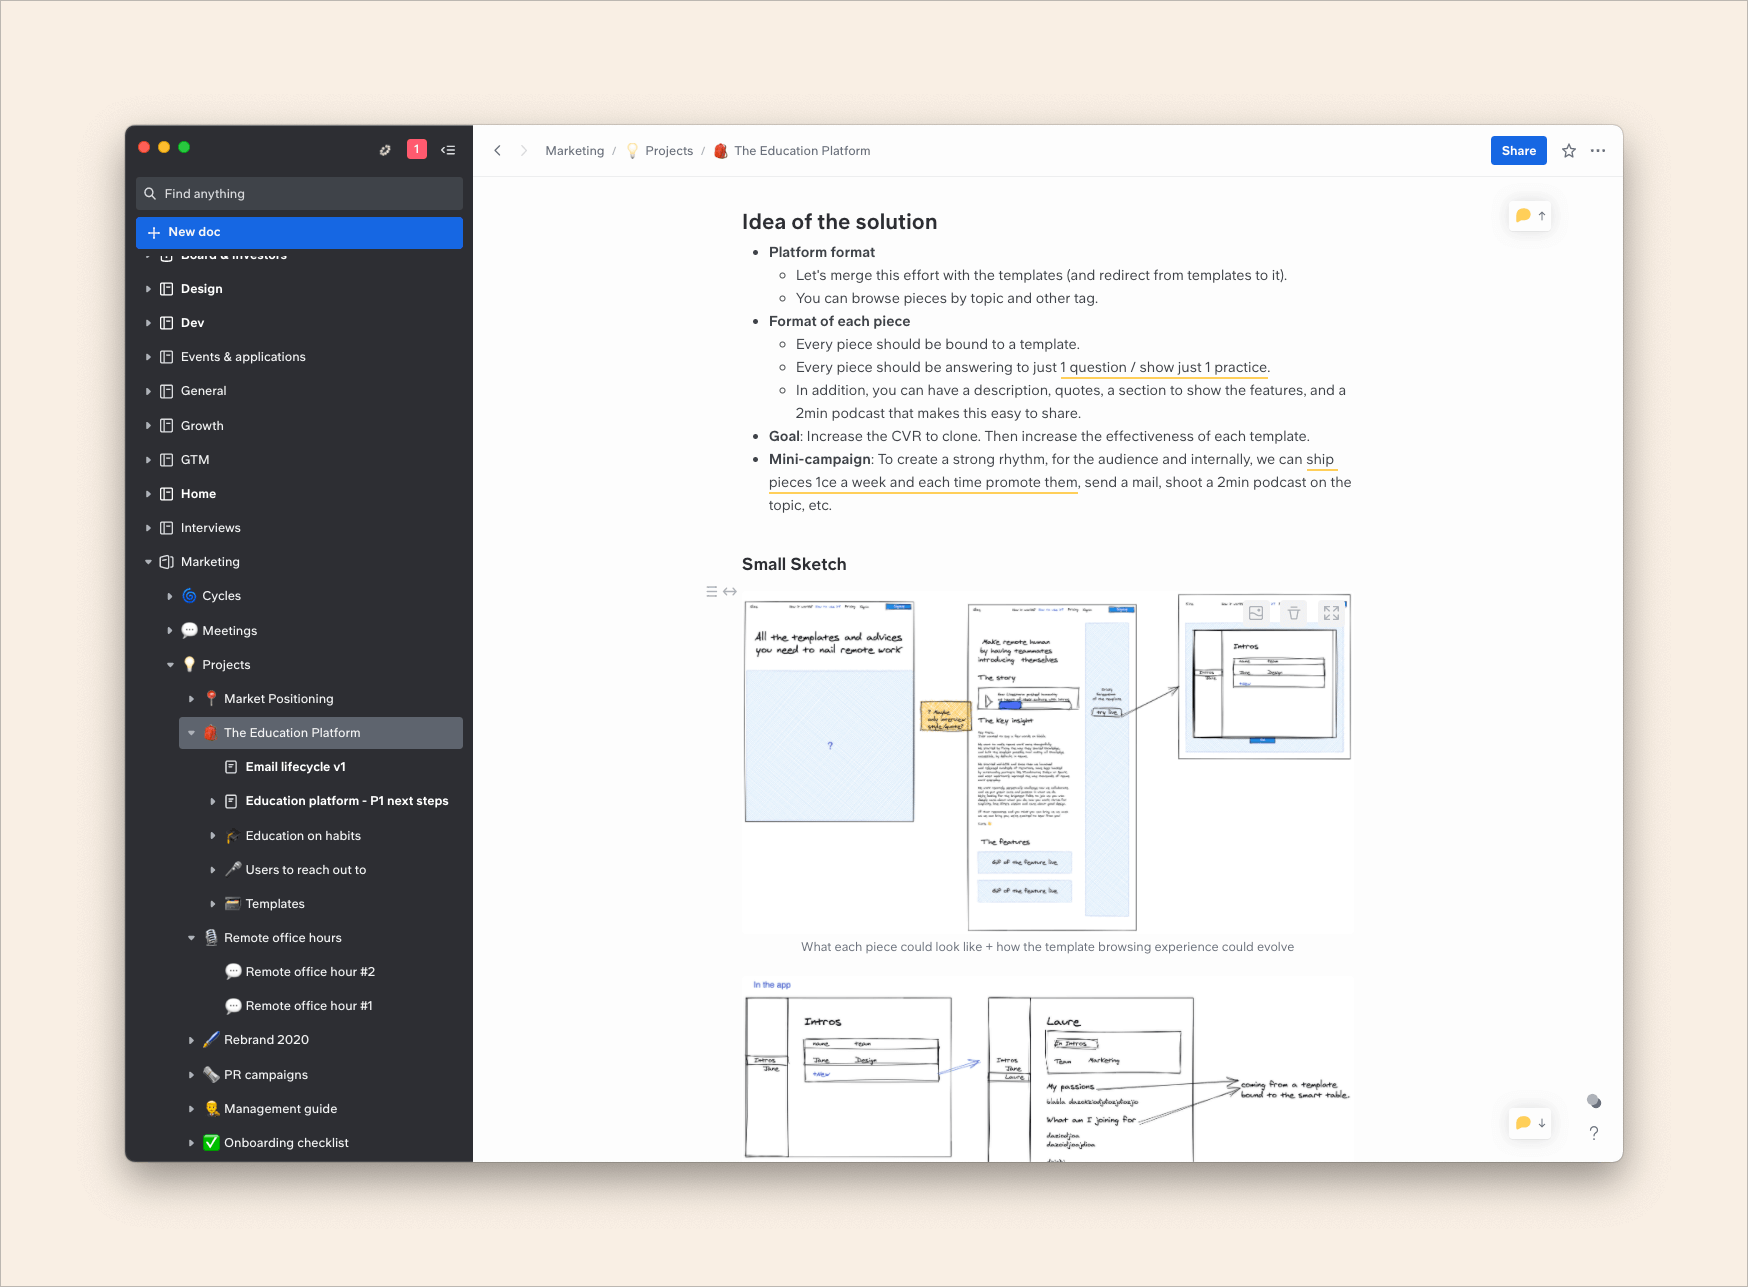This screenshot has width=1748, height=1287.
Task: Open Marketing in the breadcrumb
Action: coord(574,151)
